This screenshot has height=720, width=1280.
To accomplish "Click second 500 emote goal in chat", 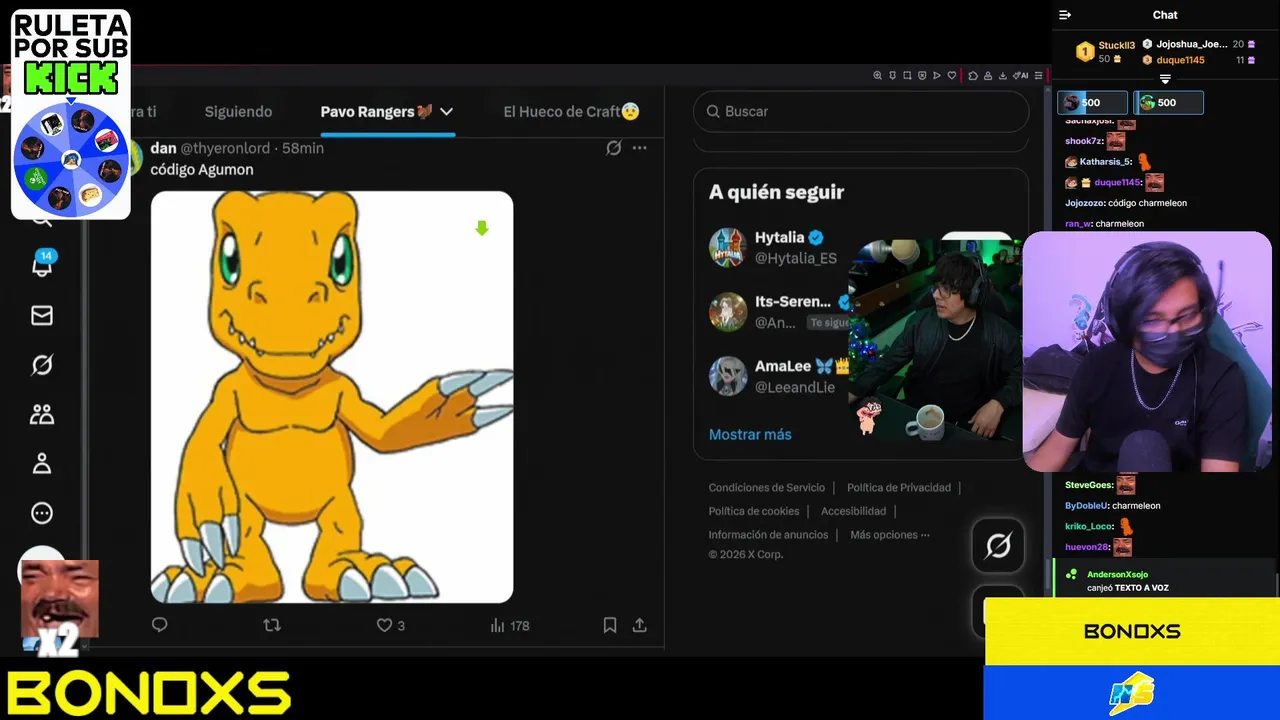I will tap(1168, 102).
